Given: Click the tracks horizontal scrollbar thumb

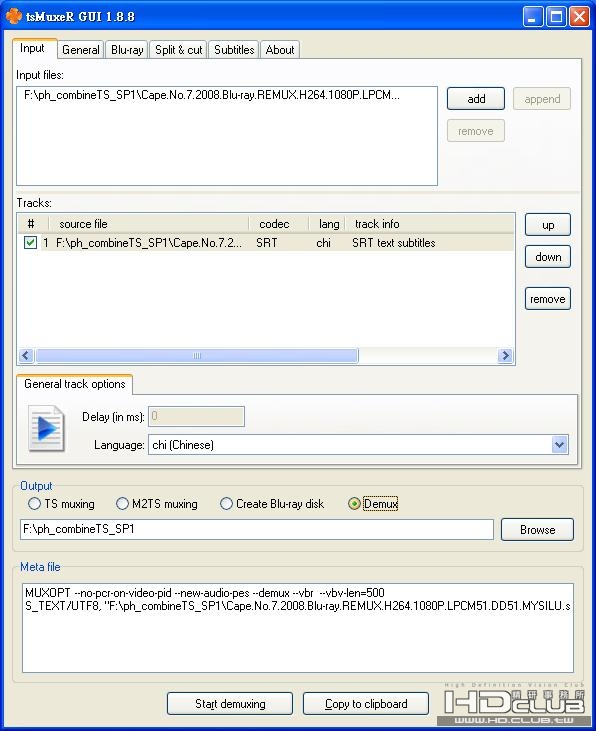Looking at the screenshot, I should (197, 356).
